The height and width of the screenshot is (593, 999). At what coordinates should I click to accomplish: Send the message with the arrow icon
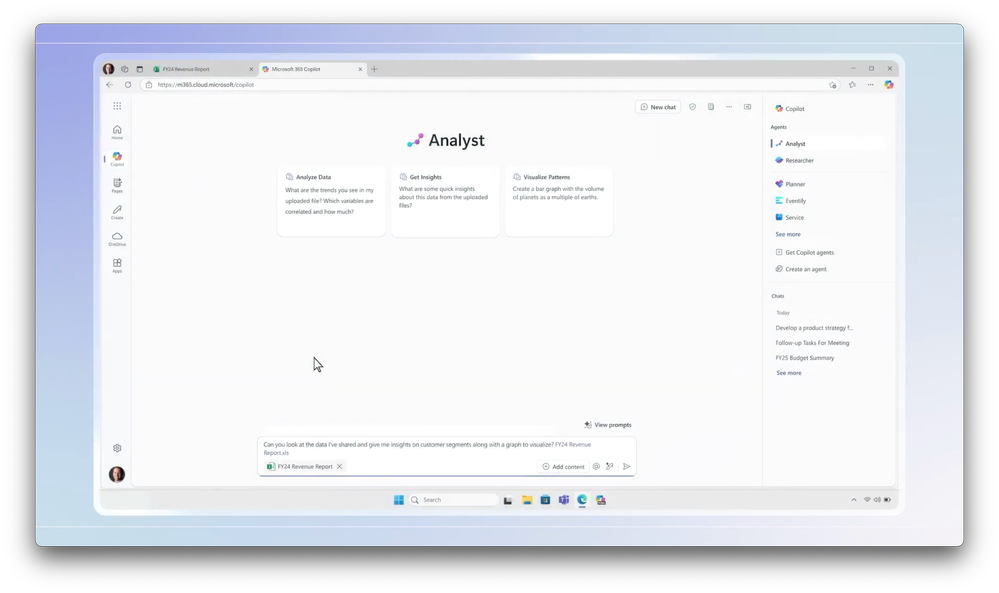pyautogui.click(x=626, y=466)
